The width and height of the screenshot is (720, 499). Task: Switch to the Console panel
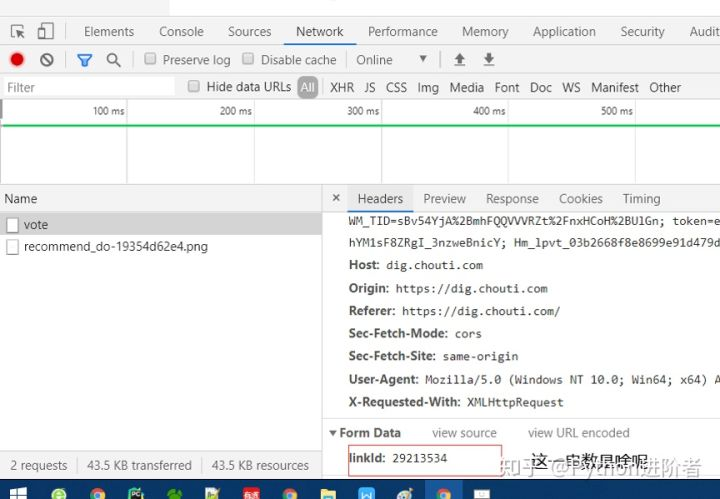(181, 32)
